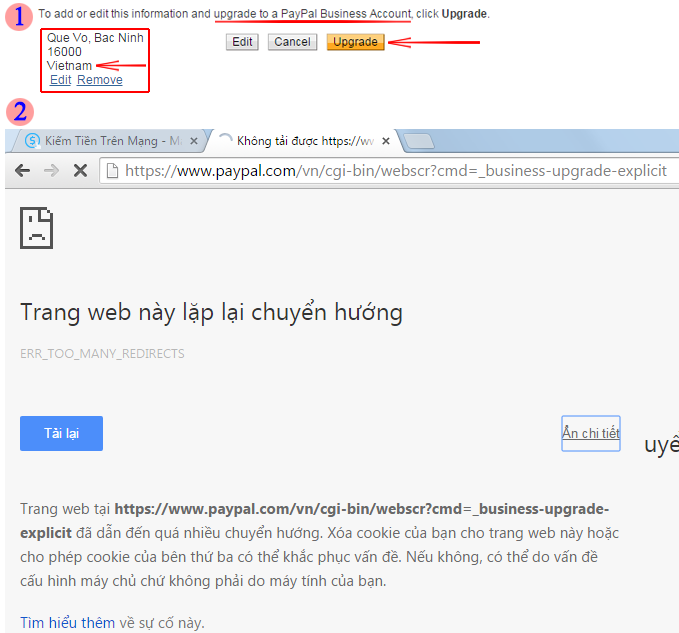Open a new browser tab
The width and height of the screenshot is (679, 633).
(x=418, y=141)
